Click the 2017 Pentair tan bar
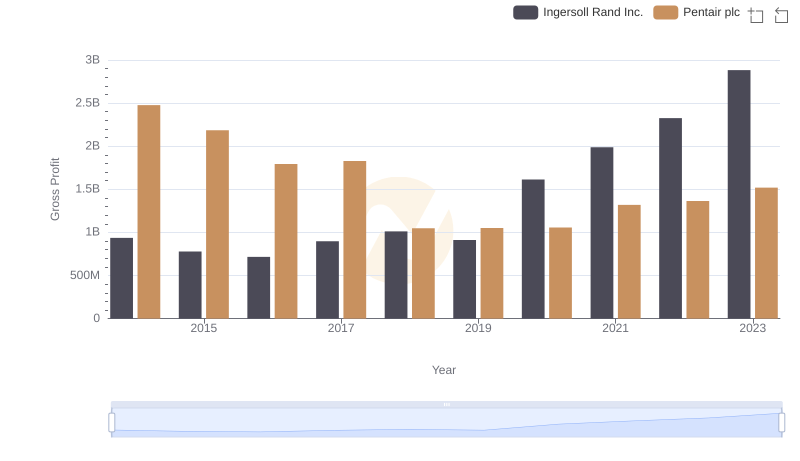The image size is (800, 461). [355, 240]
